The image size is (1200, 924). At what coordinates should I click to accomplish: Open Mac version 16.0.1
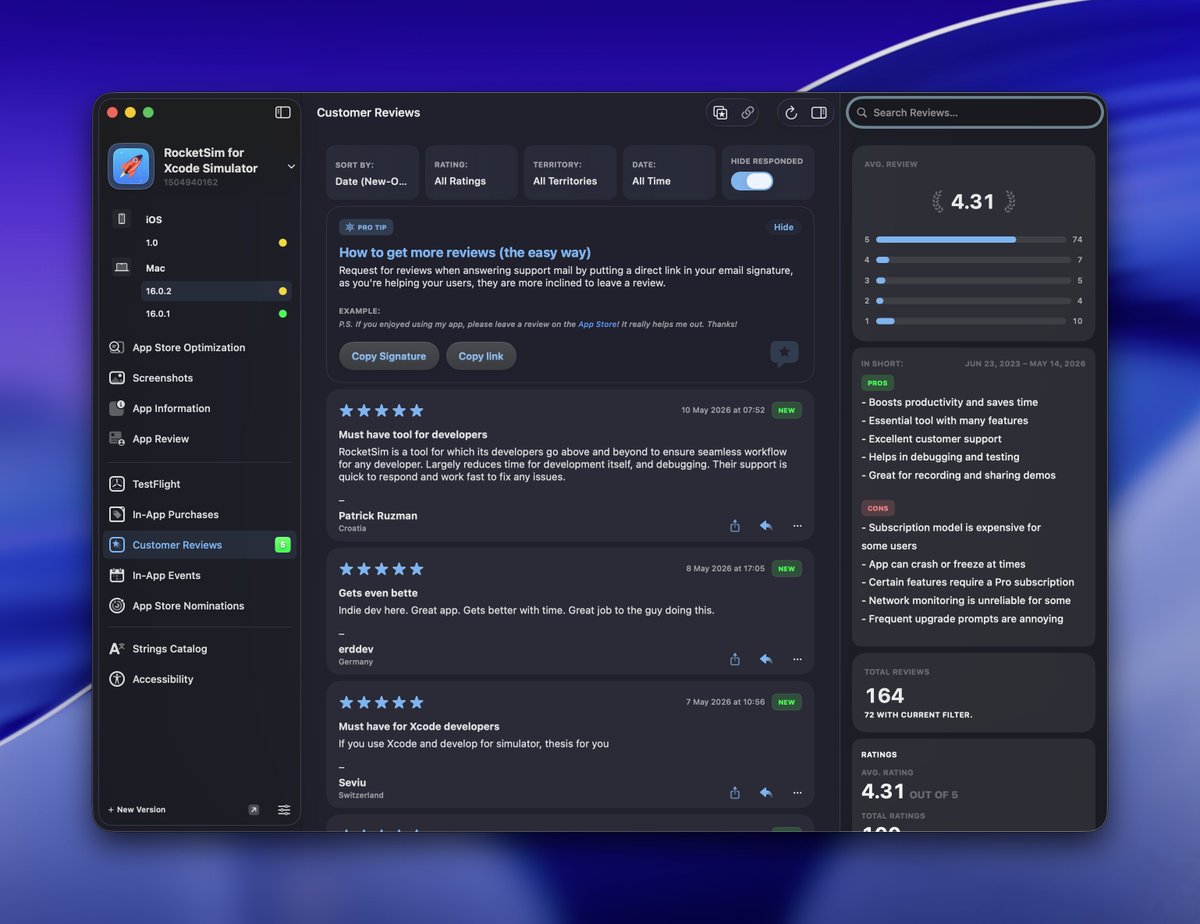point(216,314)
